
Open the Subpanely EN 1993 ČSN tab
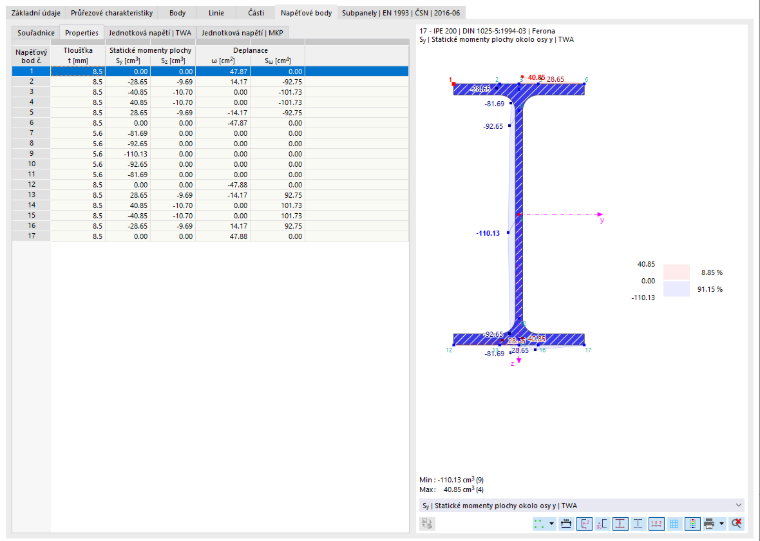401,13
